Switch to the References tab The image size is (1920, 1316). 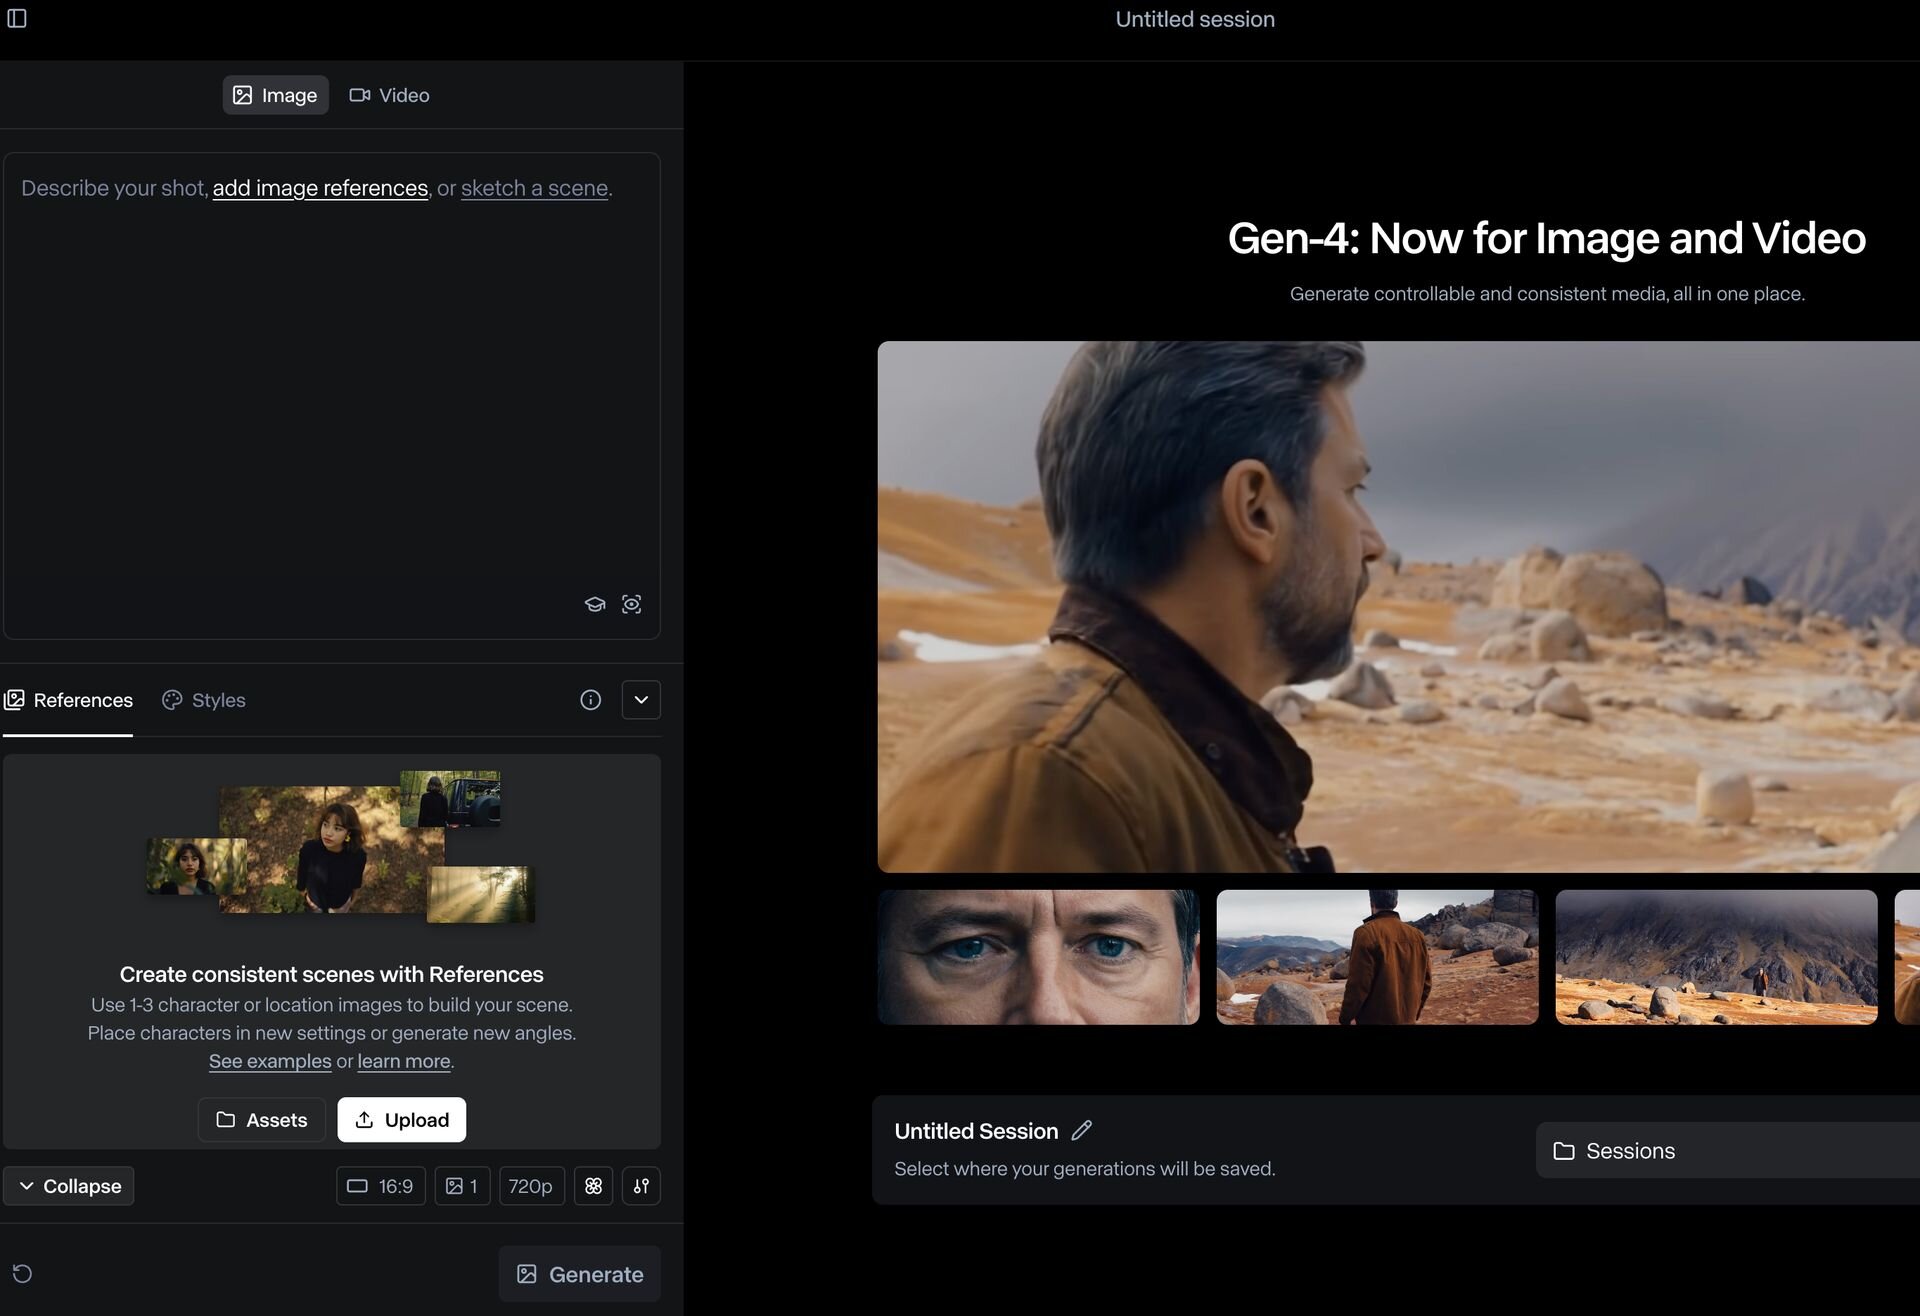pos(67,700)
